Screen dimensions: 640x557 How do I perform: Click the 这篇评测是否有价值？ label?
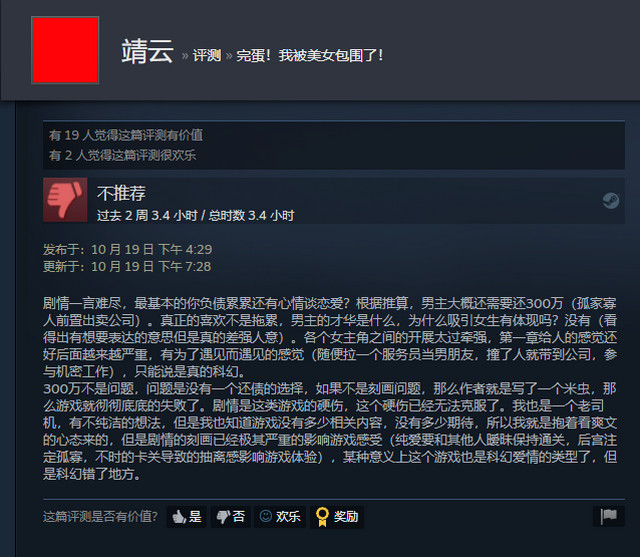[x=100, y=517]
